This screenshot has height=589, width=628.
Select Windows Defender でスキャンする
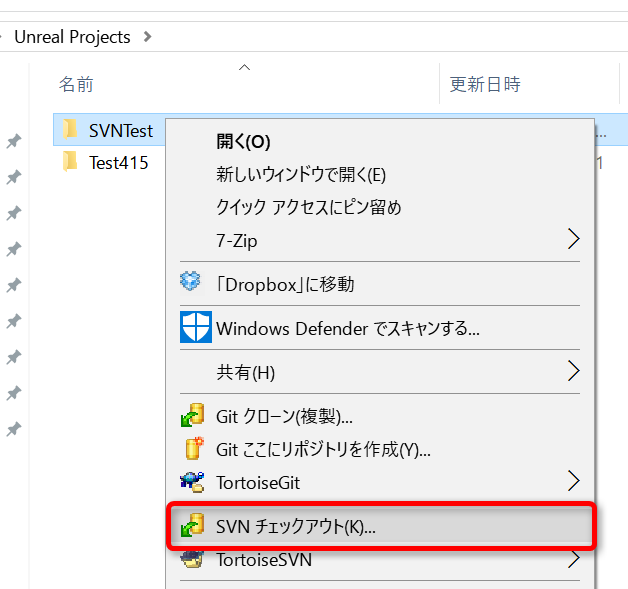point(380,328)
